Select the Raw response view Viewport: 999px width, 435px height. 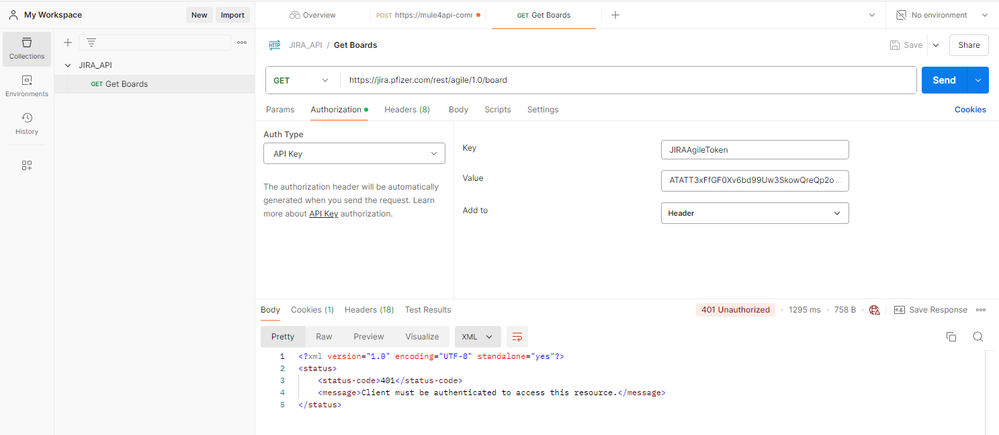[324, 336]
